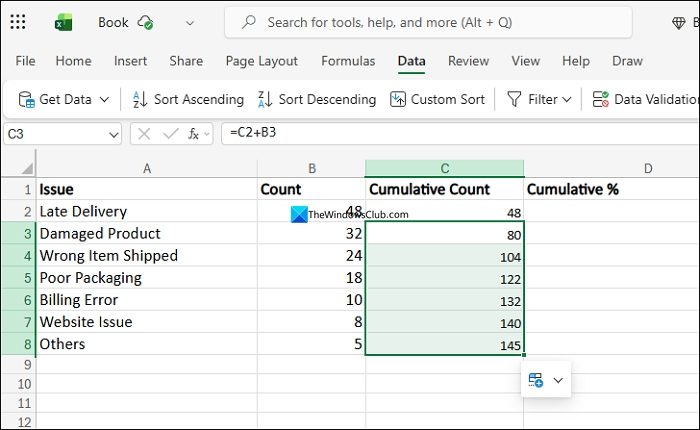Open the app launcher grid icon
The width and height of the screenshot is (700, 430).
coord(18,22)
